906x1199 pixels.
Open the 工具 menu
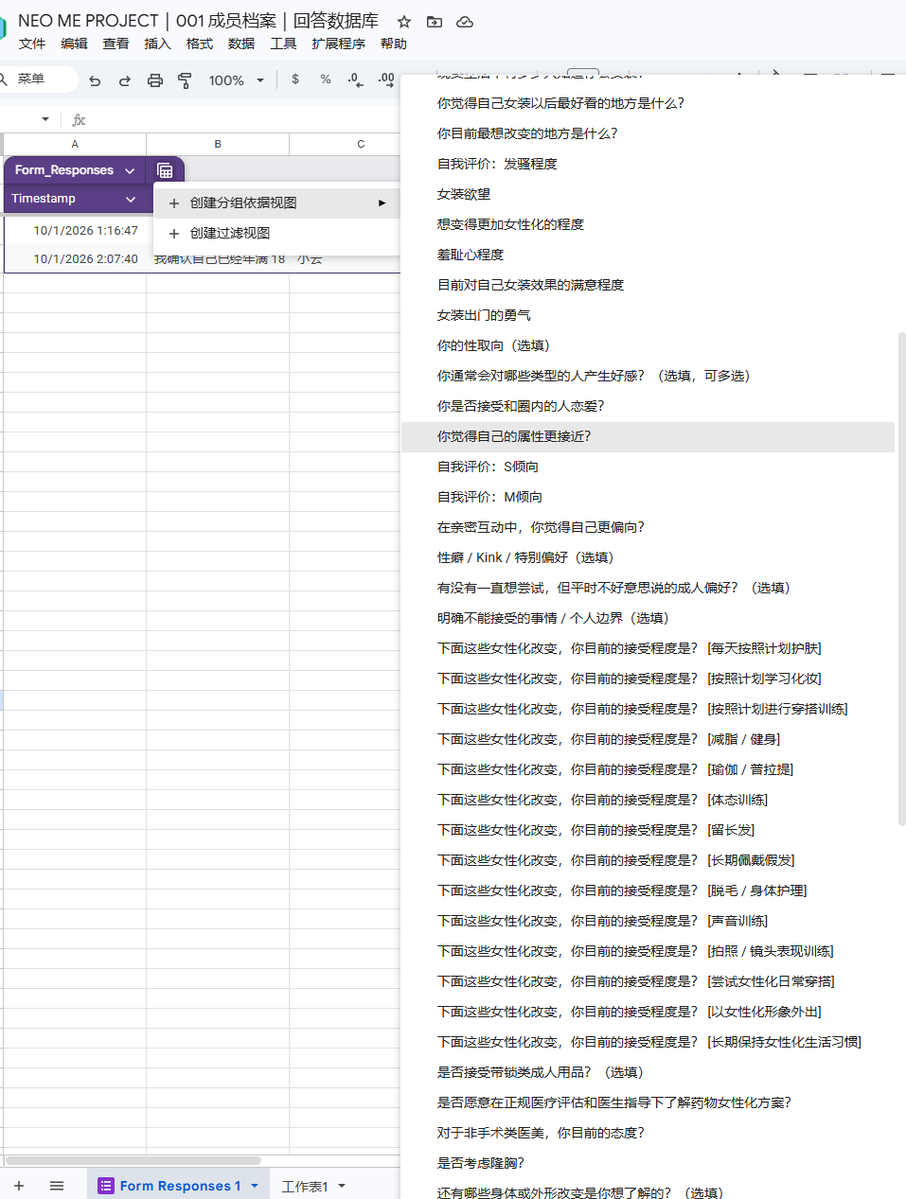[x=283, y=44]
